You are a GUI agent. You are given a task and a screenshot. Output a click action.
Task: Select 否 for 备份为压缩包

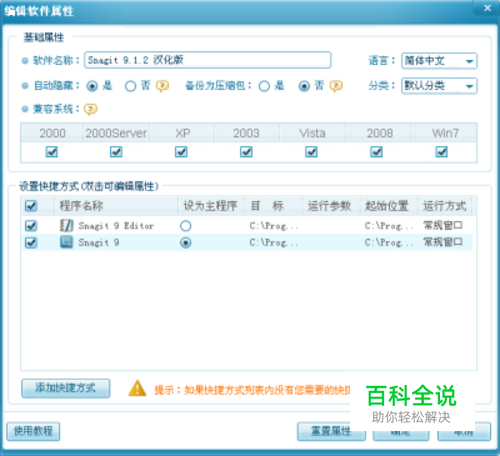tap(304, 86)
